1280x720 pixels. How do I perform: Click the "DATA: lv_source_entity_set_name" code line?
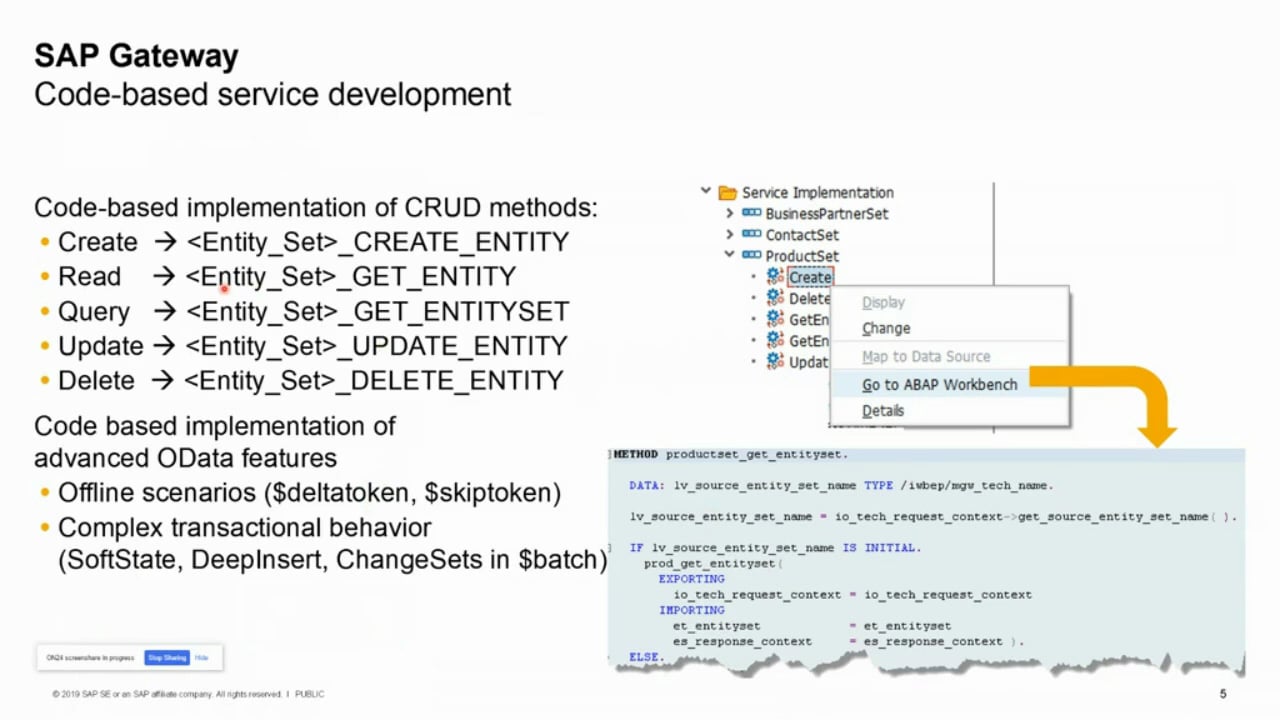[841, 485]
